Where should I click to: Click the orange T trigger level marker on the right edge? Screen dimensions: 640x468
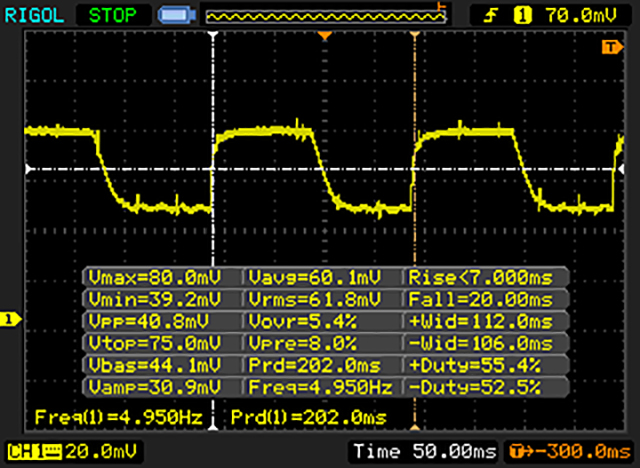[x=612, y=47]
